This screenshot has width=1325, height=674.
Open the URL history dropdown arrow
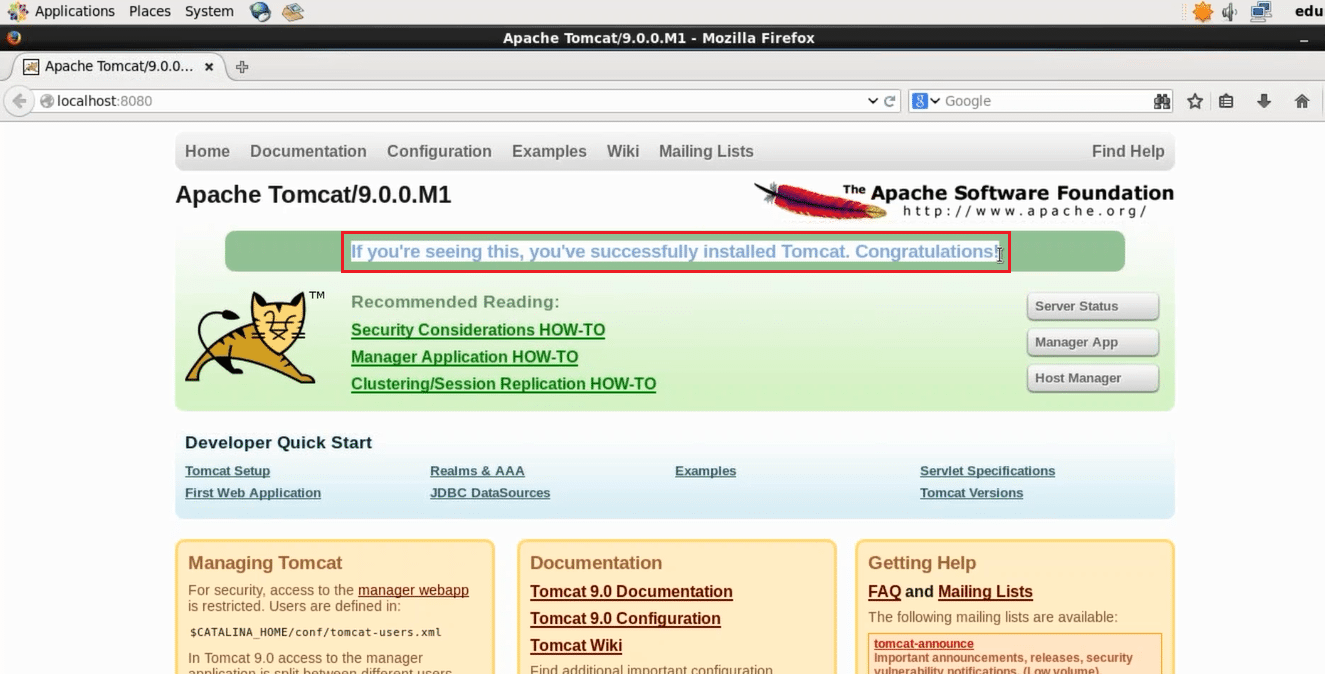tap(872, 101)
